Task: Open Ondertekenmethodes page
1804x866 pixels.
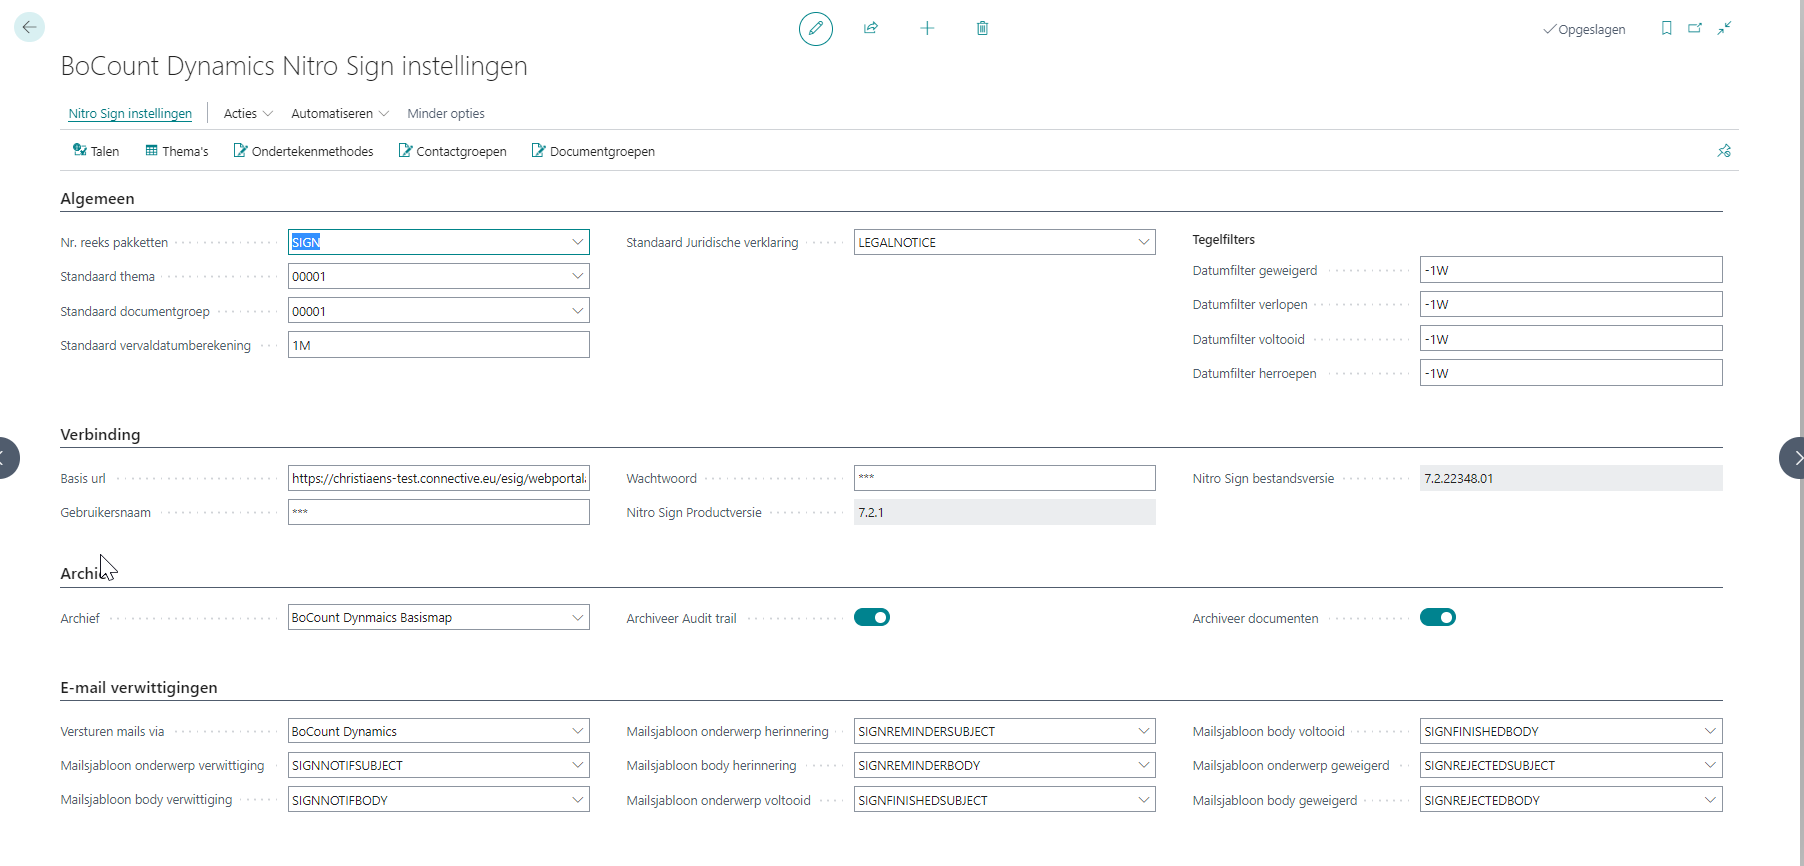Action: coord(303,152)
